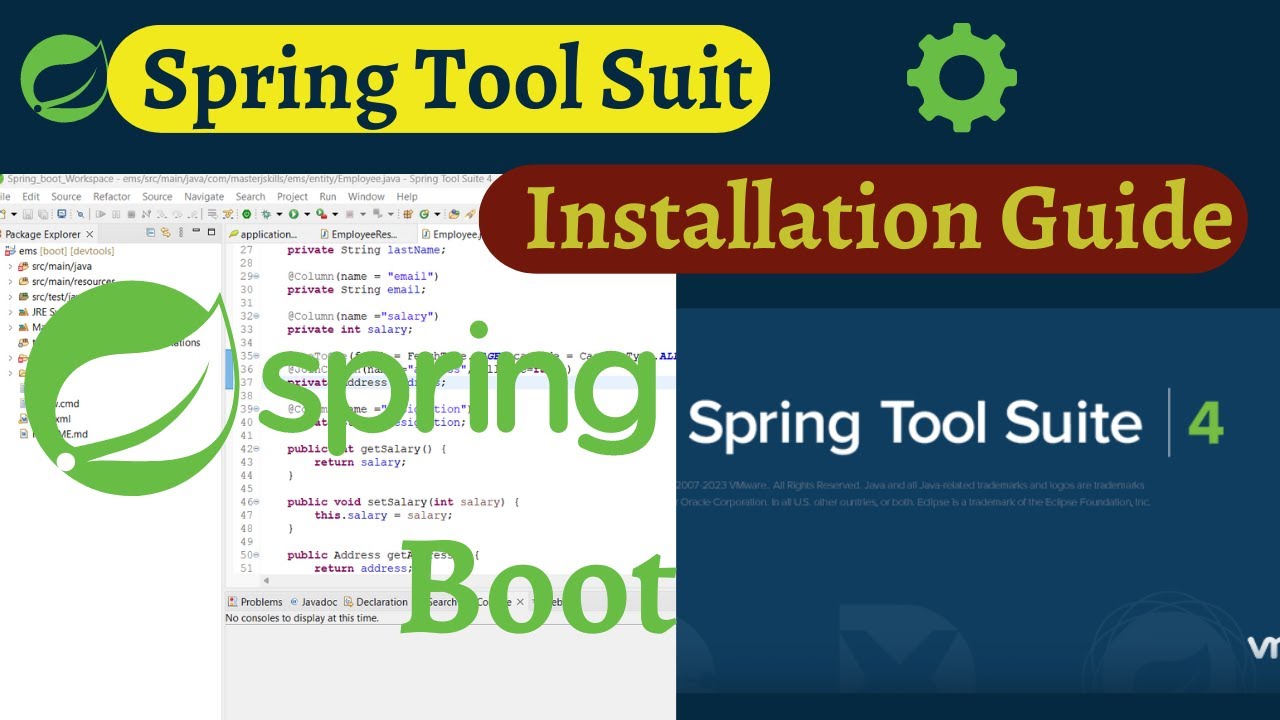
Task: Click the Disconnect toolbar icon
Action: [146, 214]
